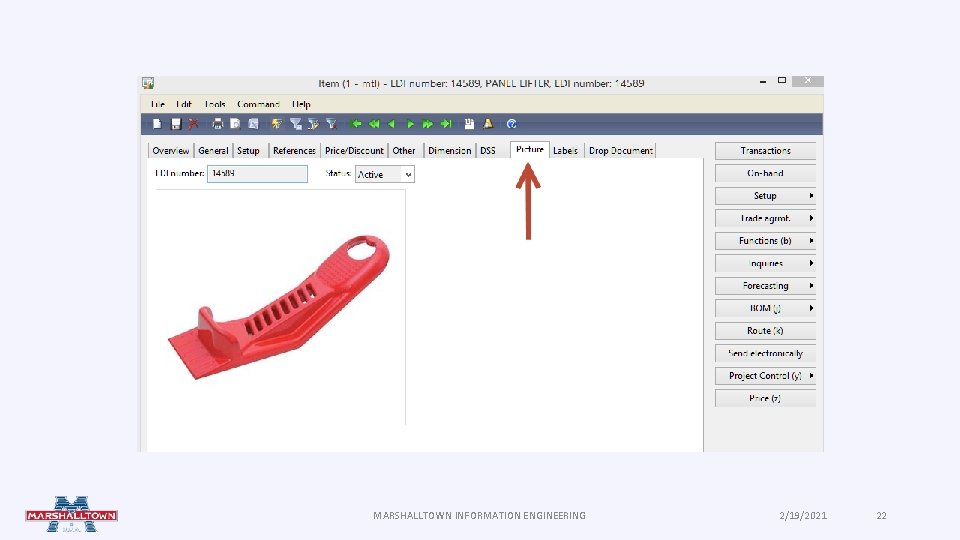Open the Command menu
960x540 pixels.
pyautogui.click(x=258, y=104)
